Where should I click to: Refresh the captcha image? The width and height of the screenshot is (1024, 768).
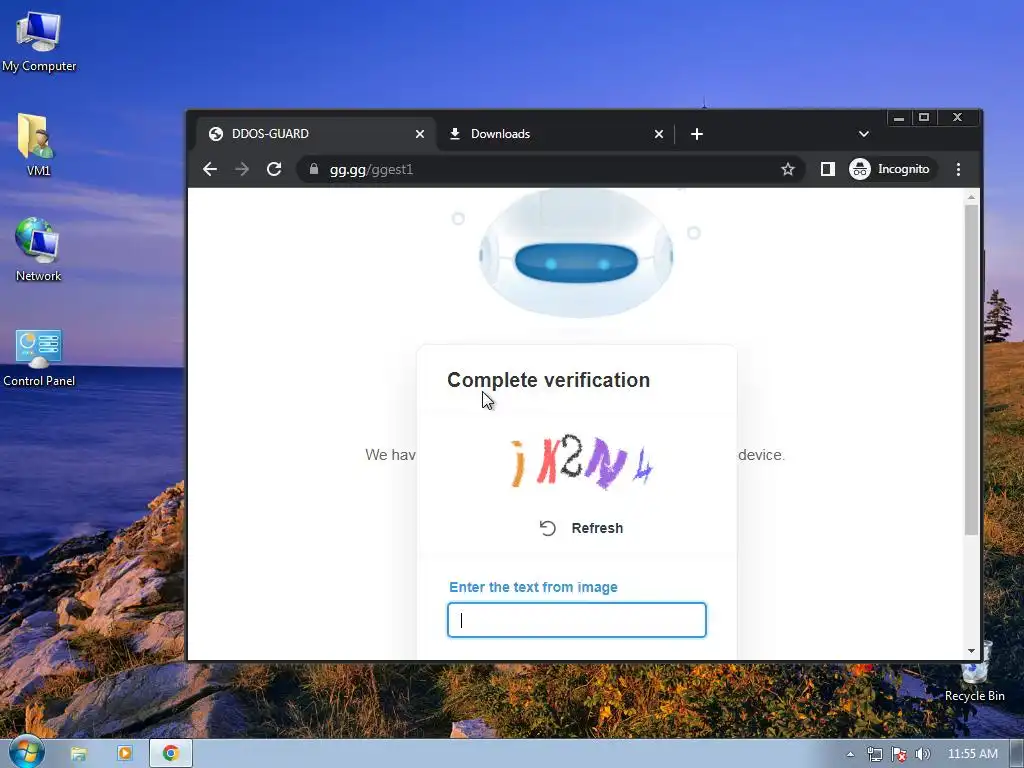pyautogui.click(x=581, y=528)
